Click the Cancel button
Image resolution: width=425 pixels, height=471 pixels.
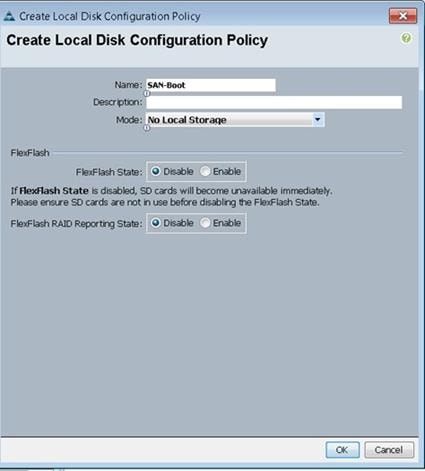click(389, 450)
